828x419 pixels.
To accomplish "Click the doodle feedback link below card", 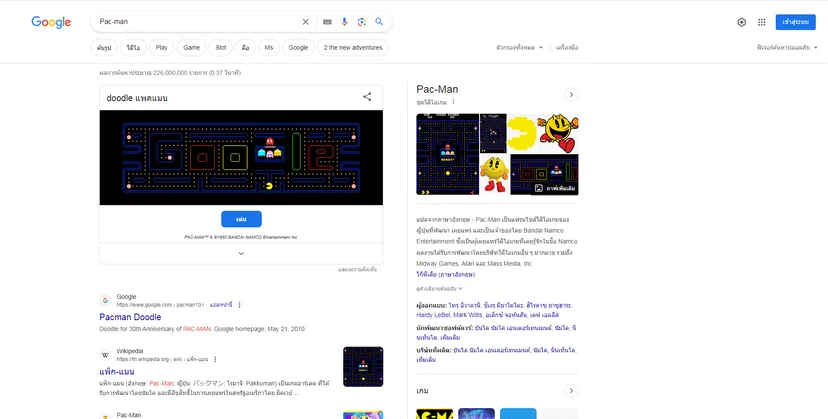I will tap(357, 270).
